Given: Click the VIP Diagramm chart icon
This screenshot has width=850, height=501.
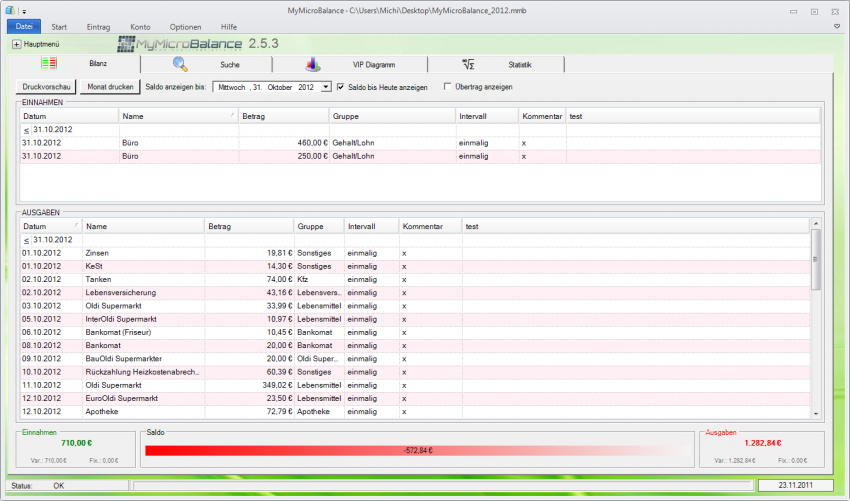Looking at the screenshot, I should [x=313, y=64].
